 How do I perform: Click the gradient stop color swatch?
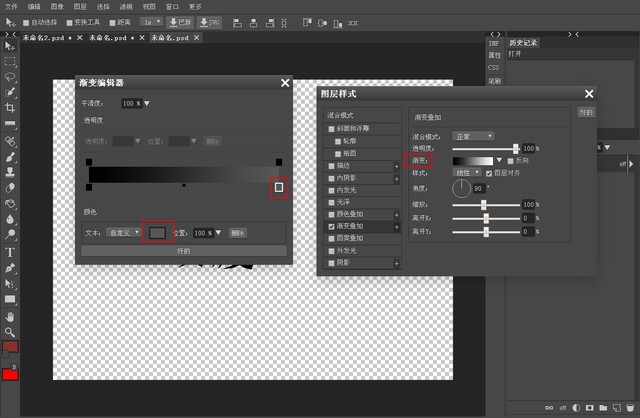[158, 233]
